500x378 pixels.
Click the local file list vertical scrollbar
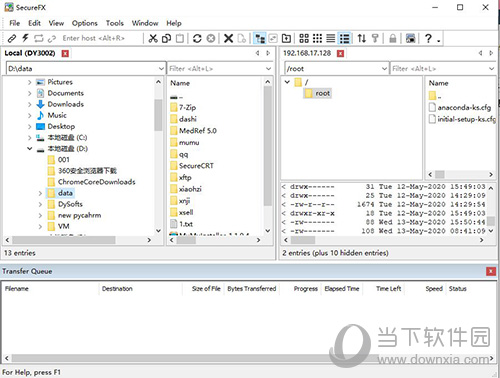tap(268, 147)
